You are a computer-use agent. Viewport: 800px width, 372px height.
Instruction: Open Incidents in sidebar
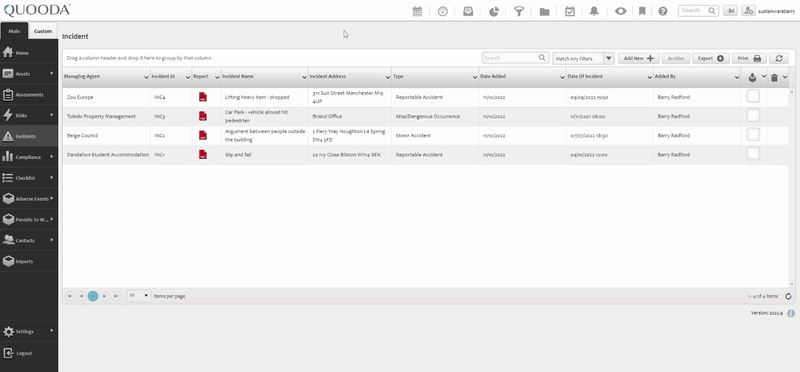tap(29, 136)
